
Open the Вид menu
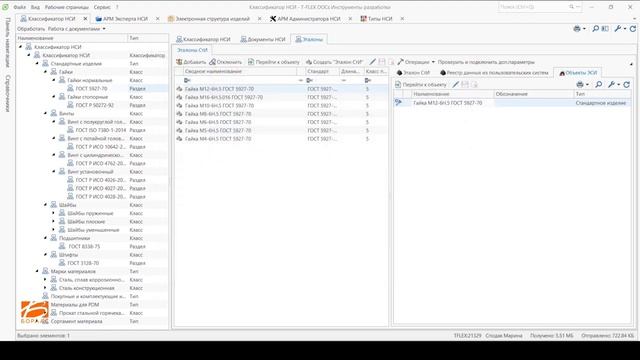pyautogui.click(x=35, y=7)
